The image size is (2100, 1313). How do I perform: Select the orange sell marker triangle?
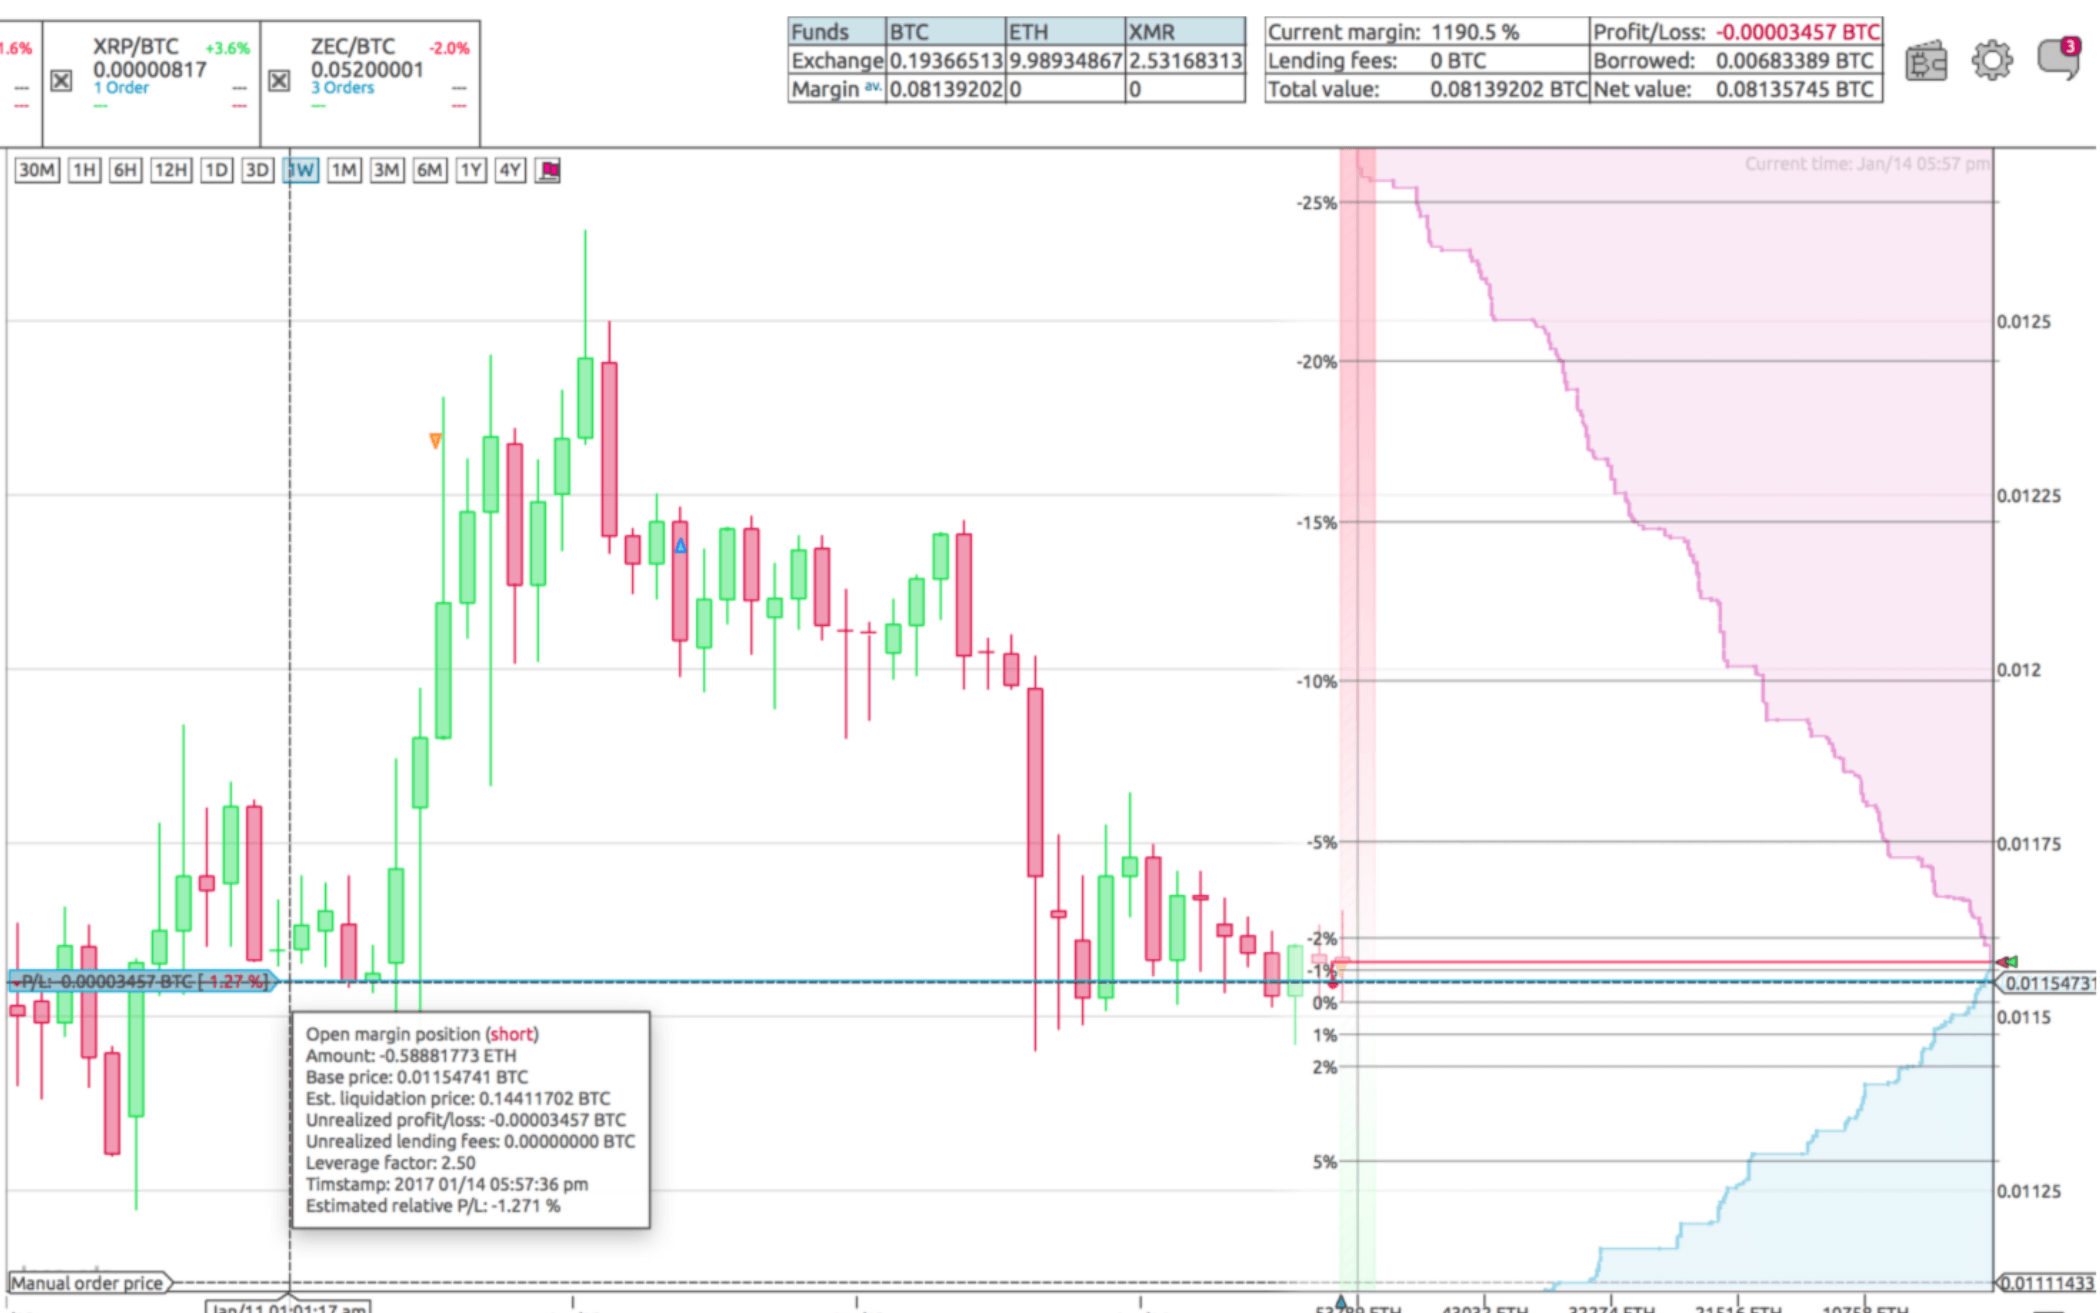coord(435,440)
